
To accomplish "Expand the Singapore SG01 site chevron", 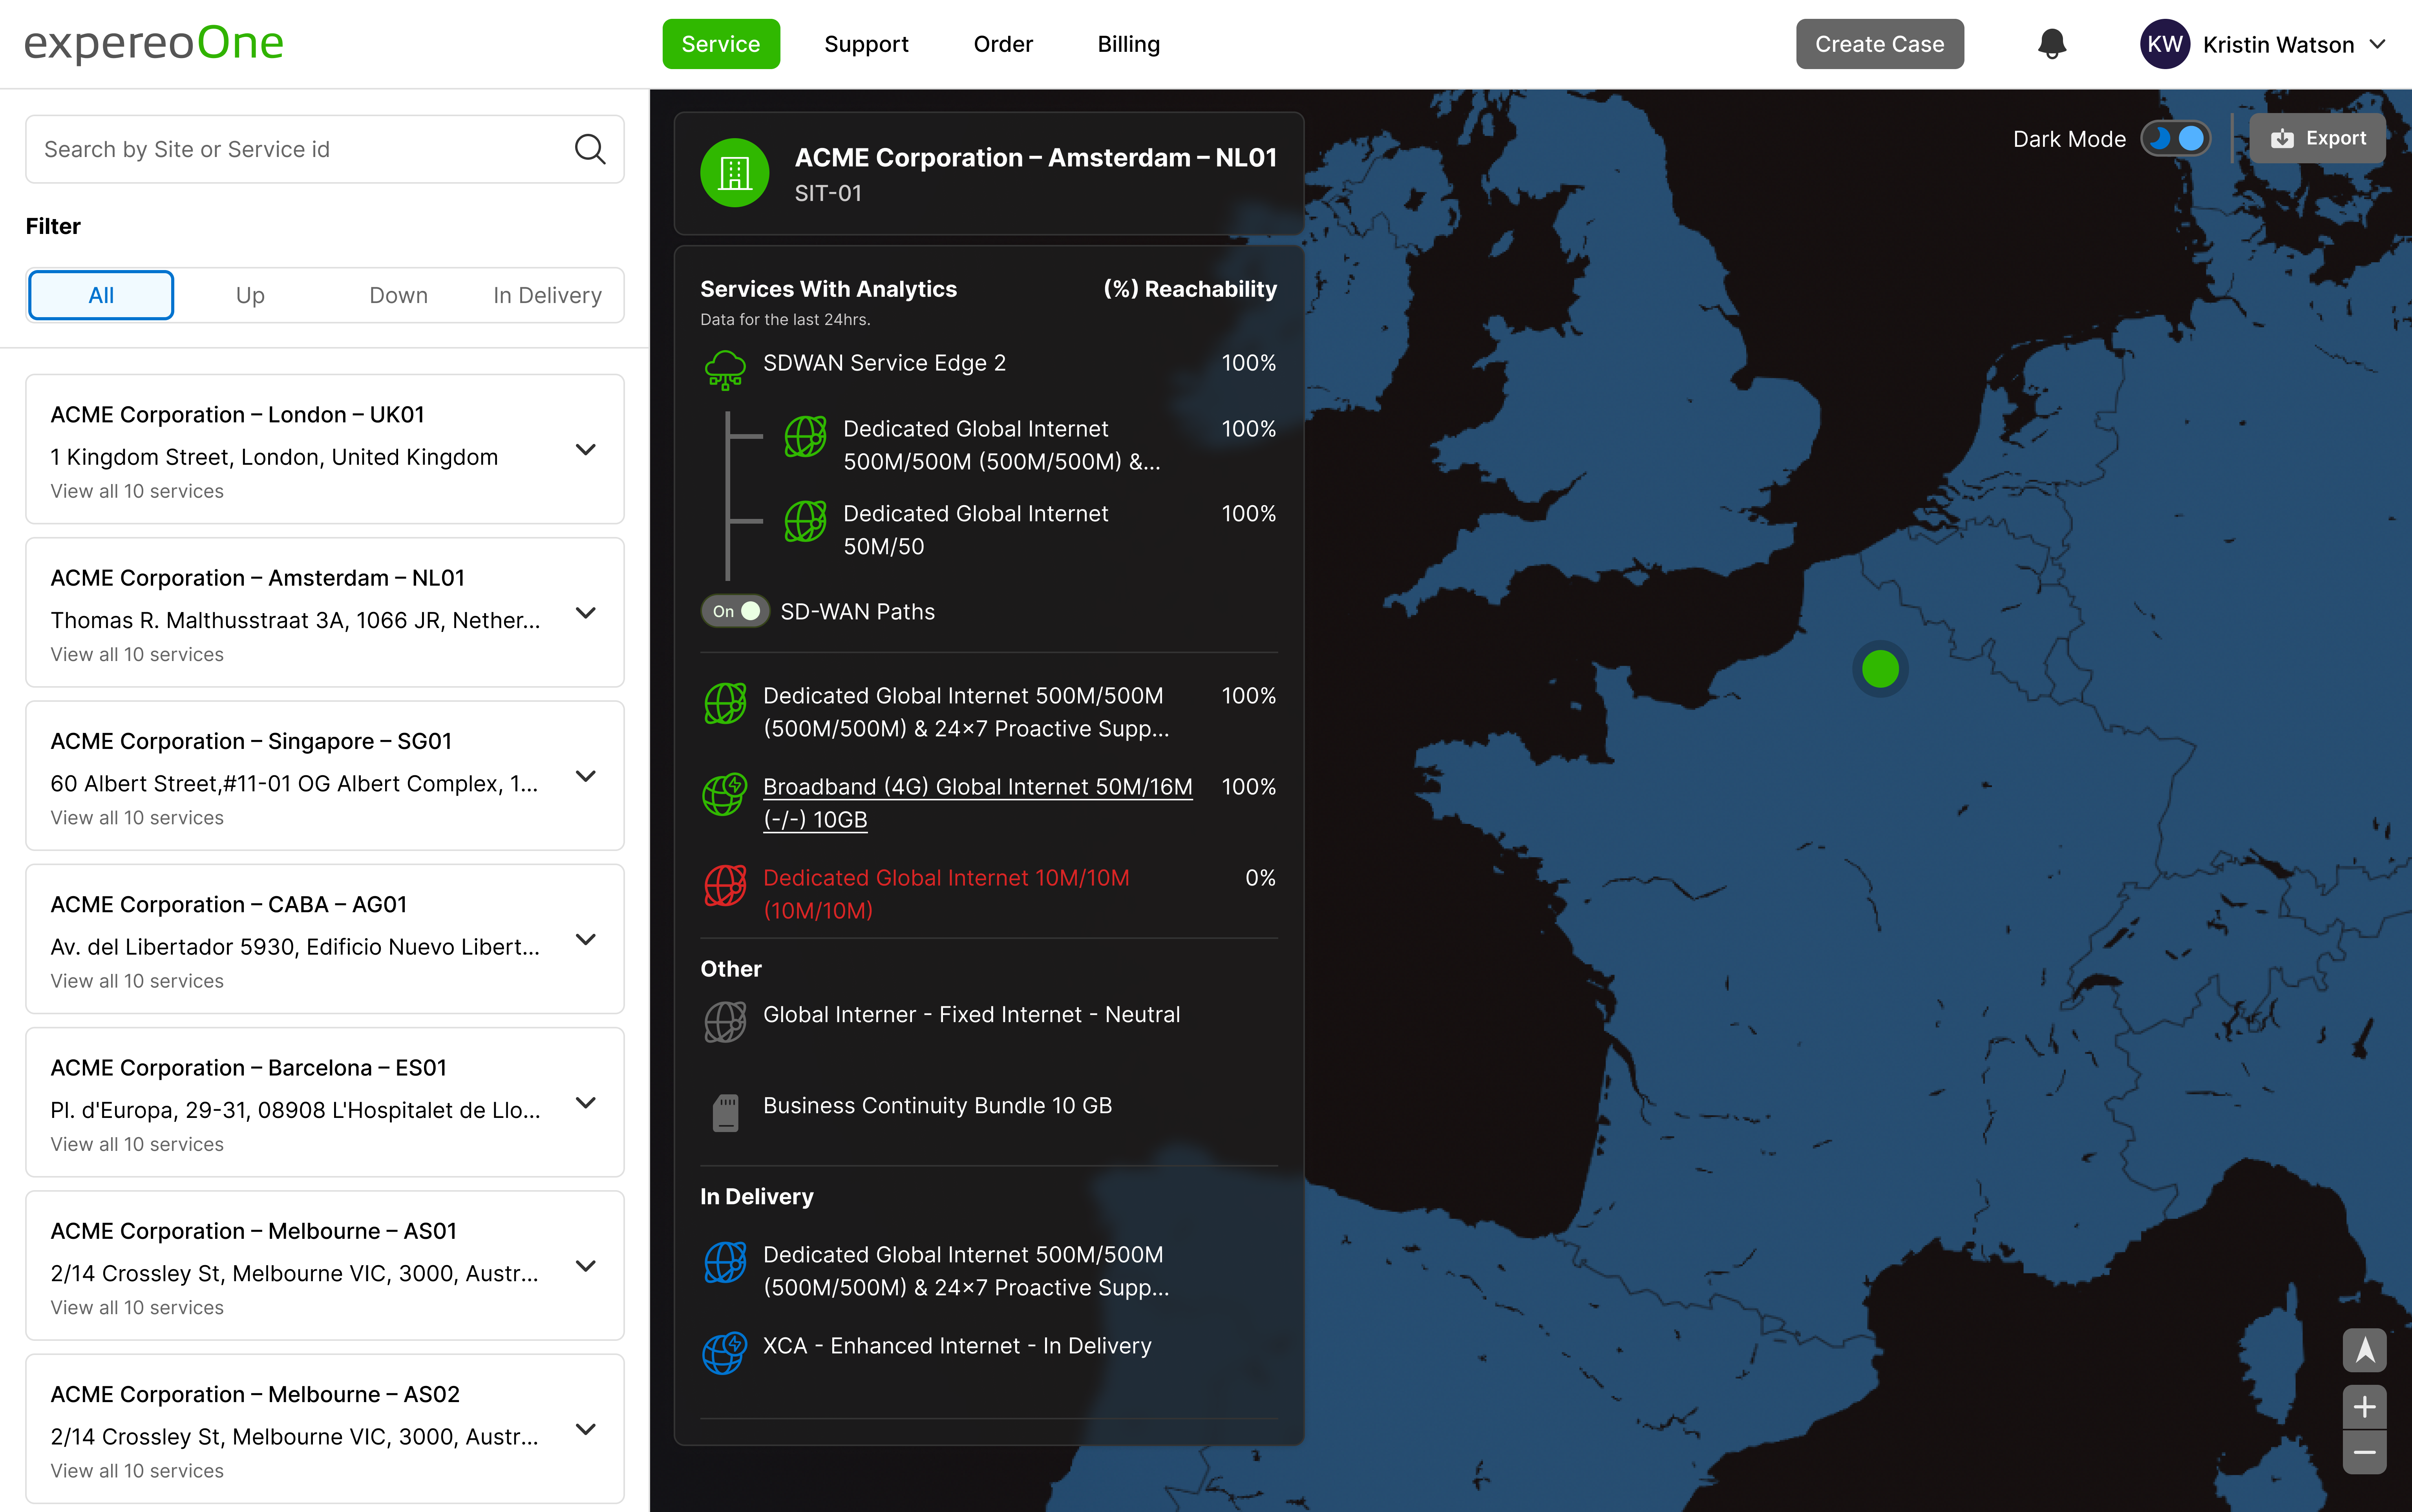I will [x=586, y=776].
